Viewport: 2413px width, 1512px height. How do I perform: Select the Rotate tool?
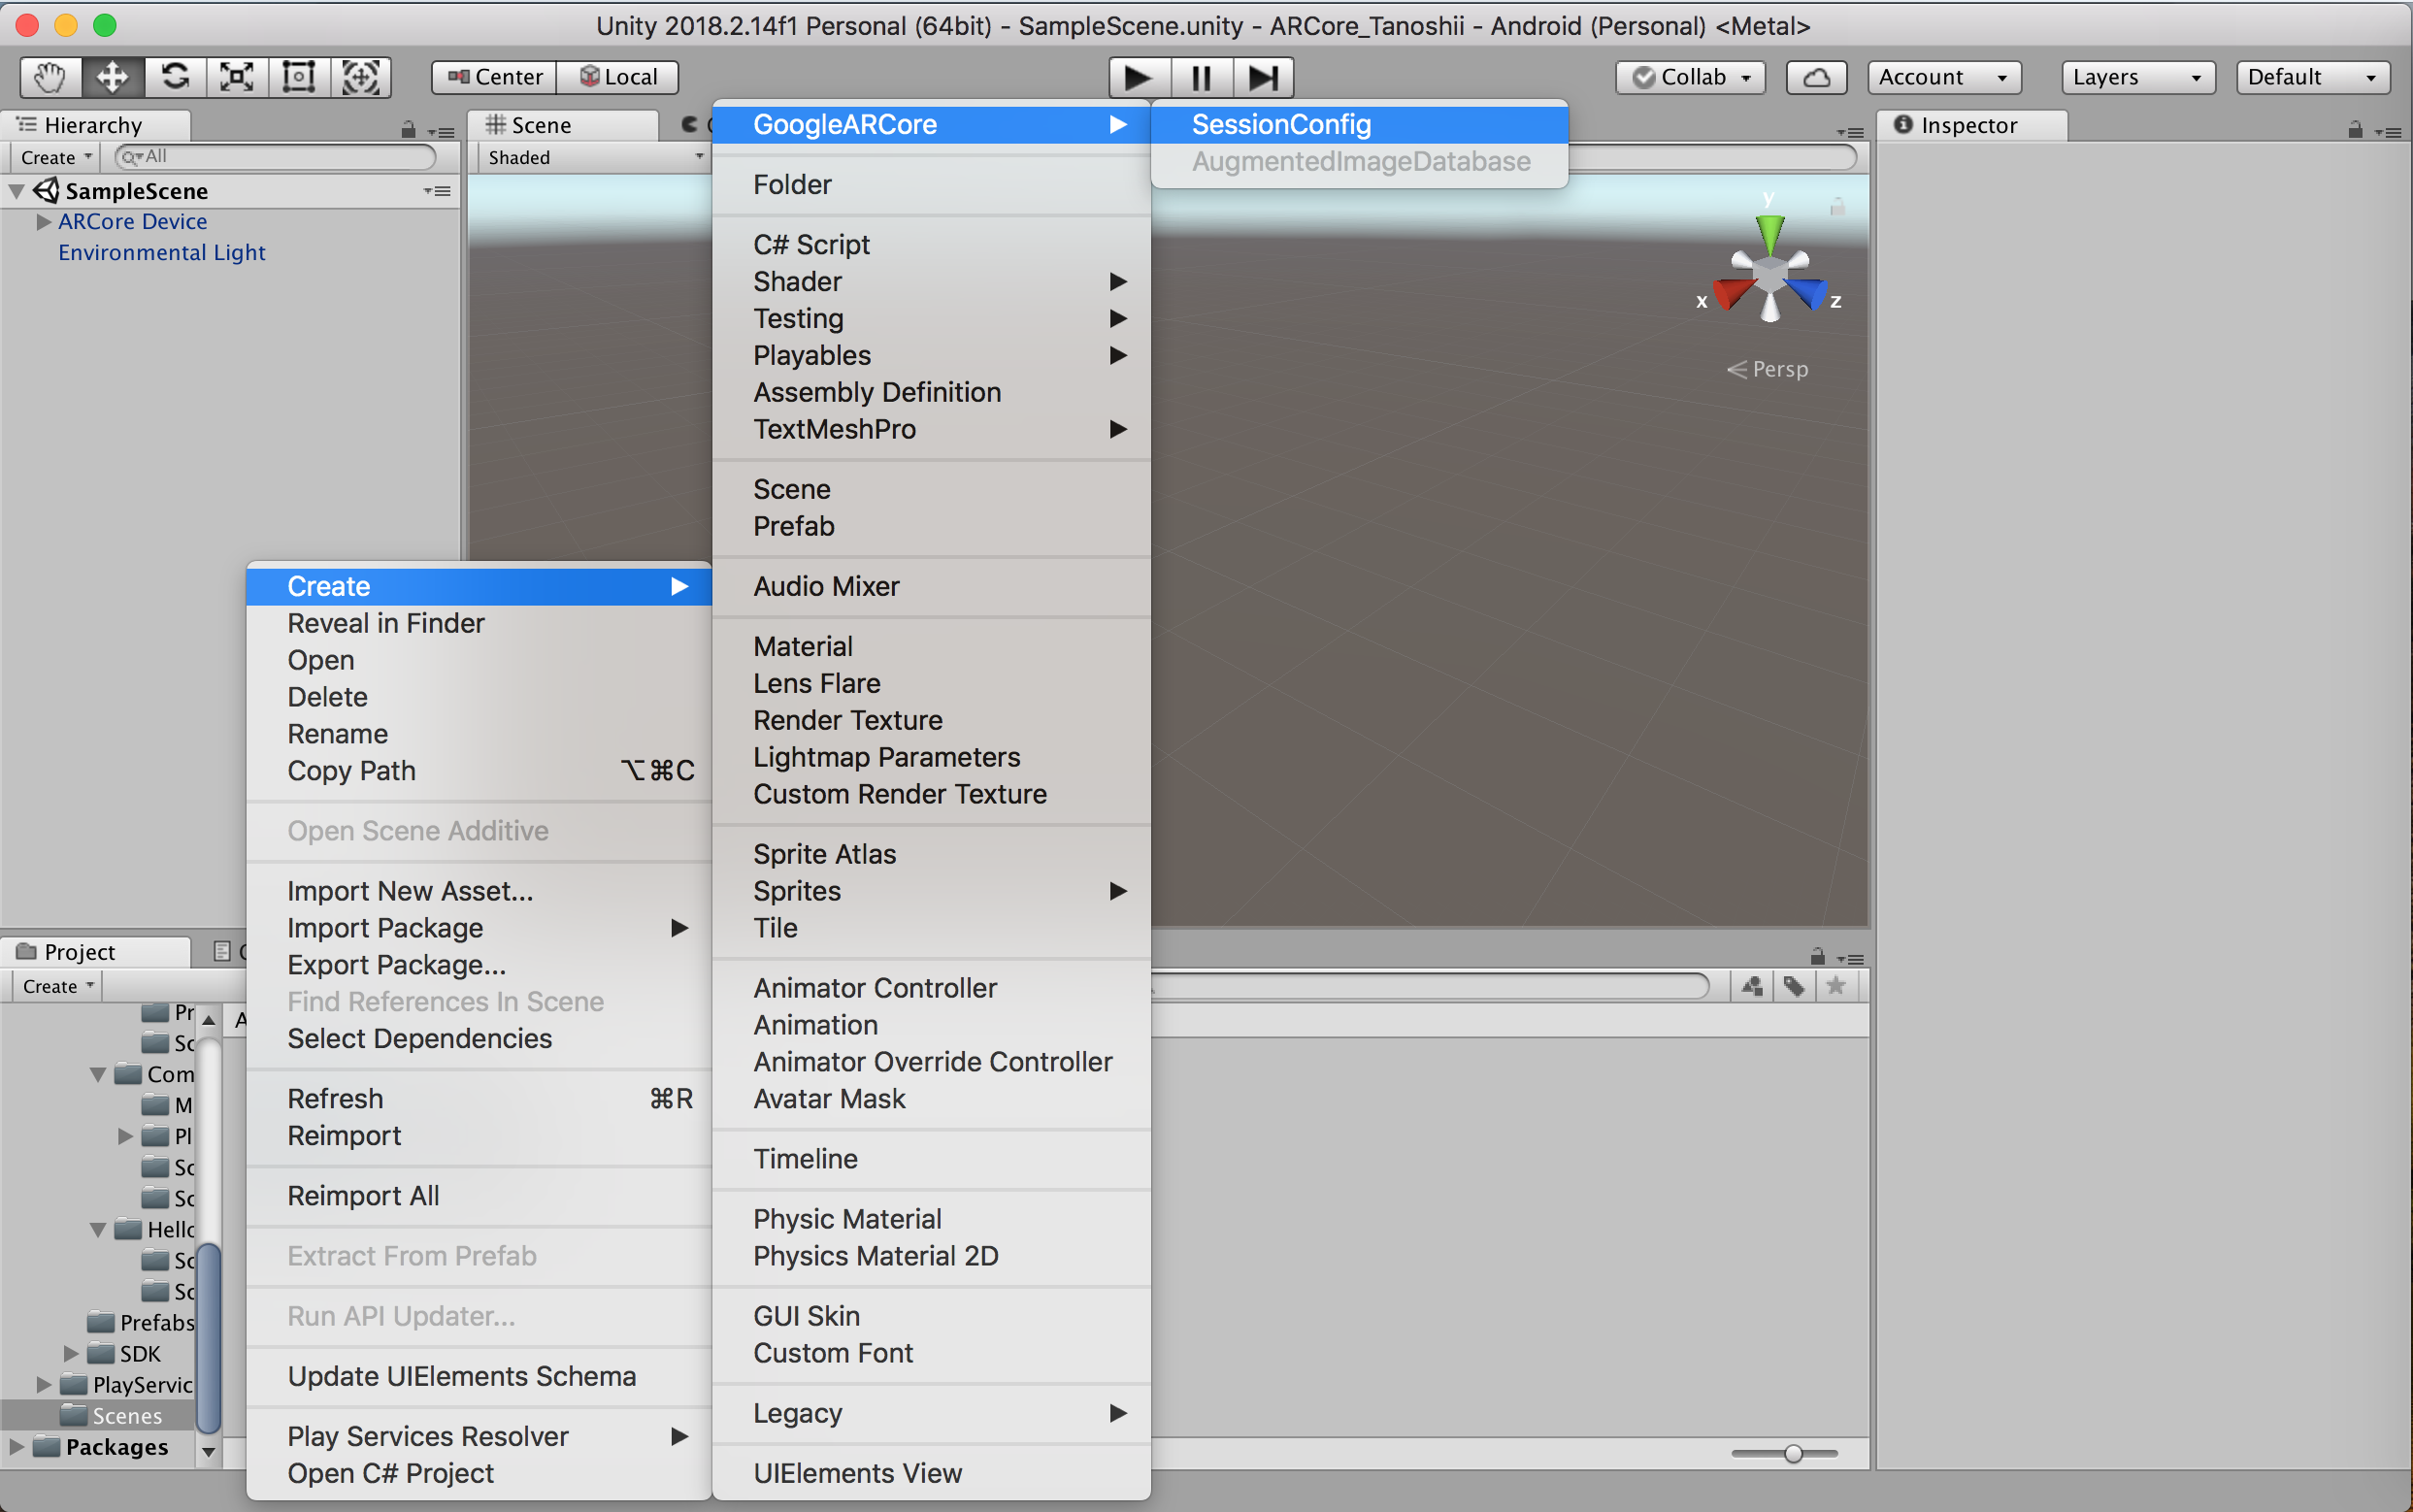(x=175, y=77)
